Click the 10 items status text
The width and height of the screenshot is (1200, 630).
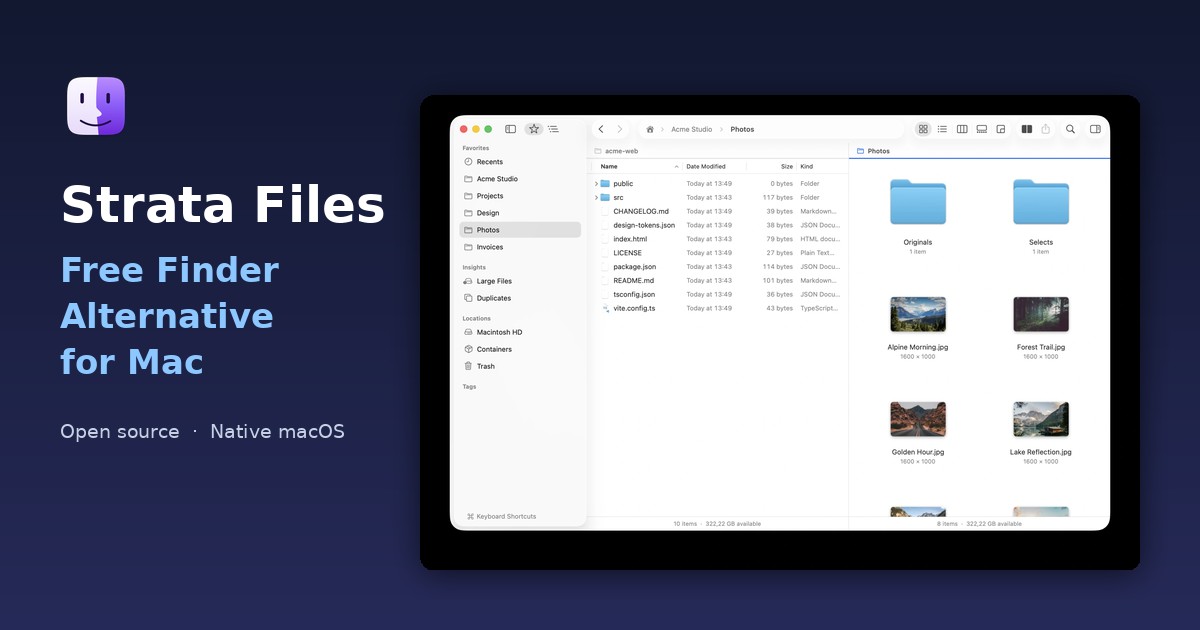click(x=685, y=524)
